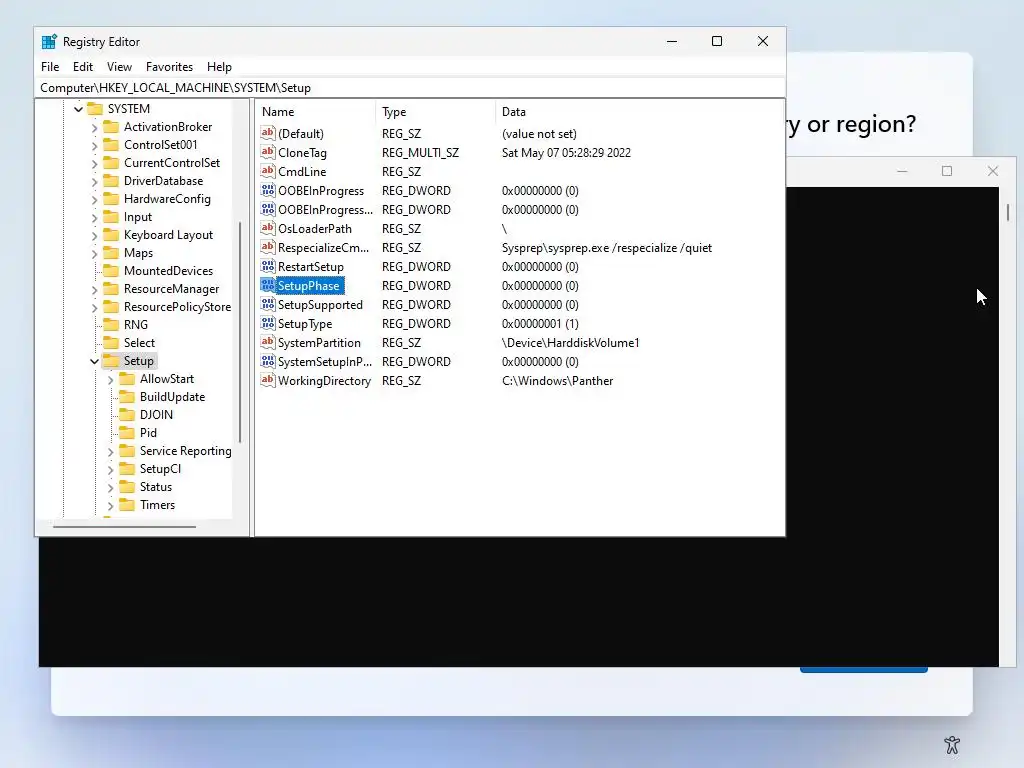Expand the DriverDatabase key
Image resolution: width=1024 pixels, height=768 pixels.
point(94,181)
